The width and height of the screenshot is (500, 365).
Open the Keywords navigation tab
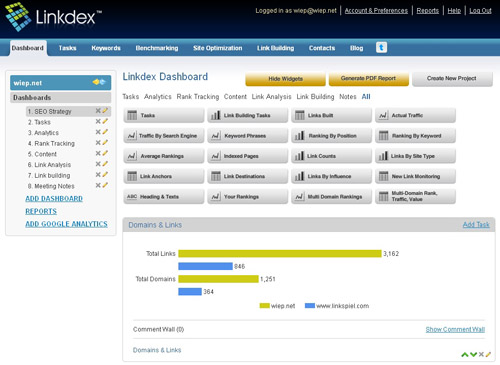pos(106,48)
